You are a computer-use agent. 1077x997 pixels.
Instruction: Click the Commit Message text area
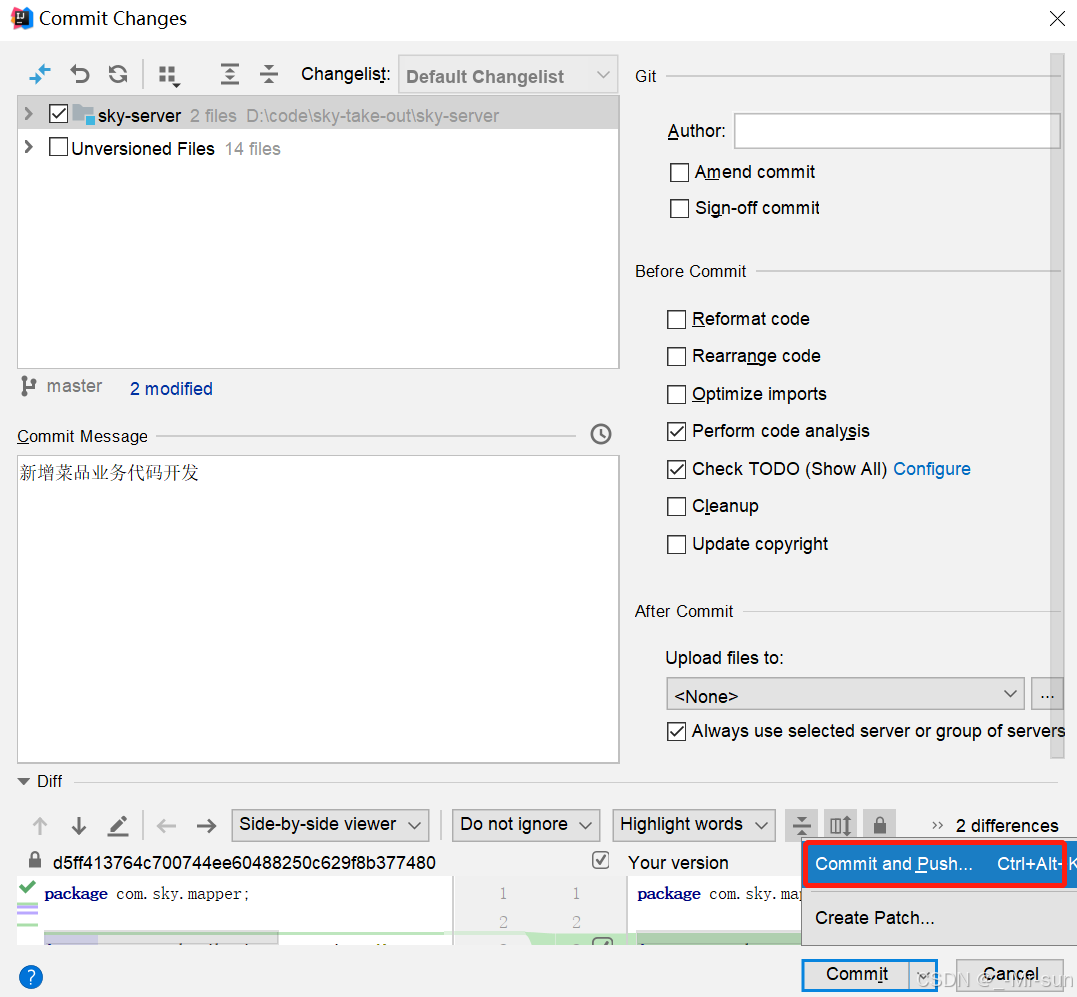click(318, 608)
